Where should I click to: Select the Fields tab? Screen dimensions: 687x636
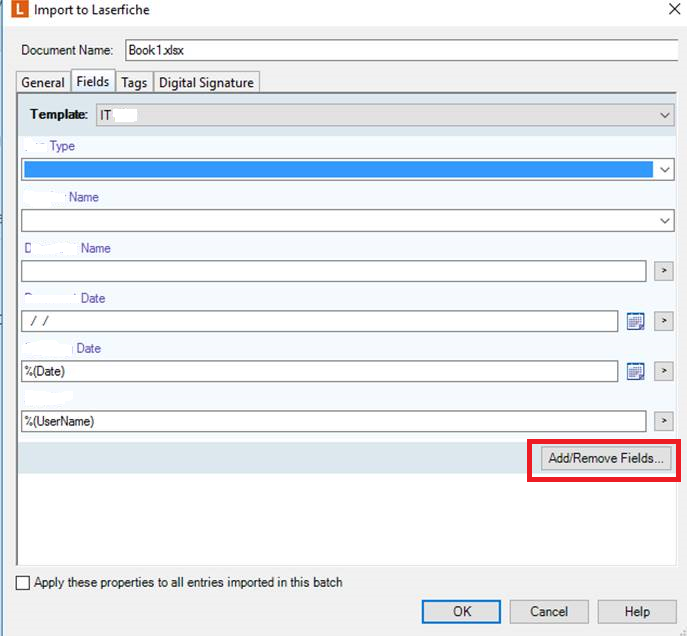pyautogui.click(x=93, y=81)
